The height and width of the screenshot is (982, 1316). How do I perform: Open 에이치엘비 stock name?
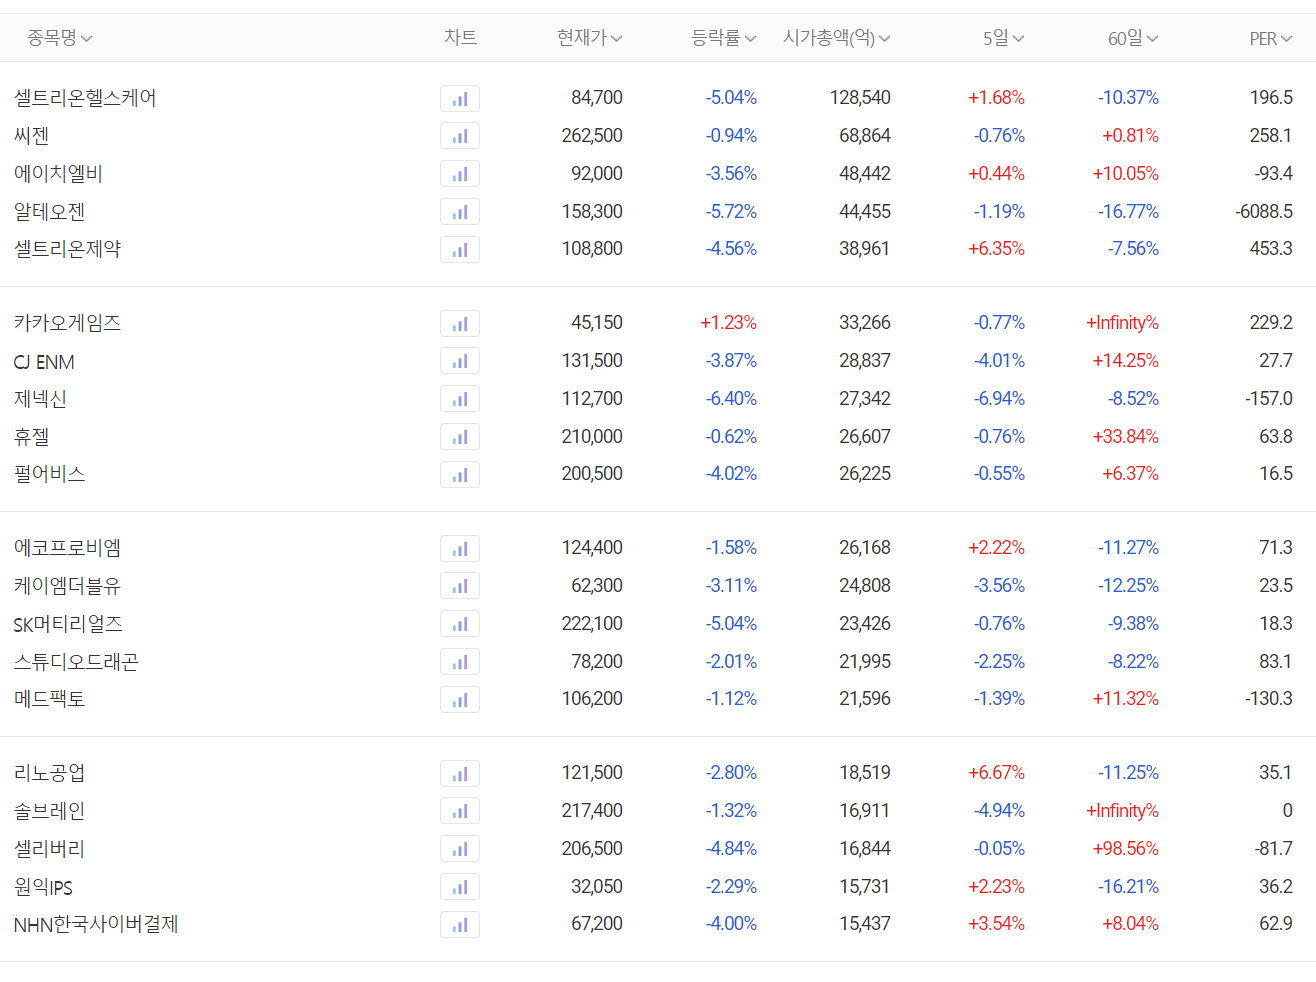click(x=58, y=174)
